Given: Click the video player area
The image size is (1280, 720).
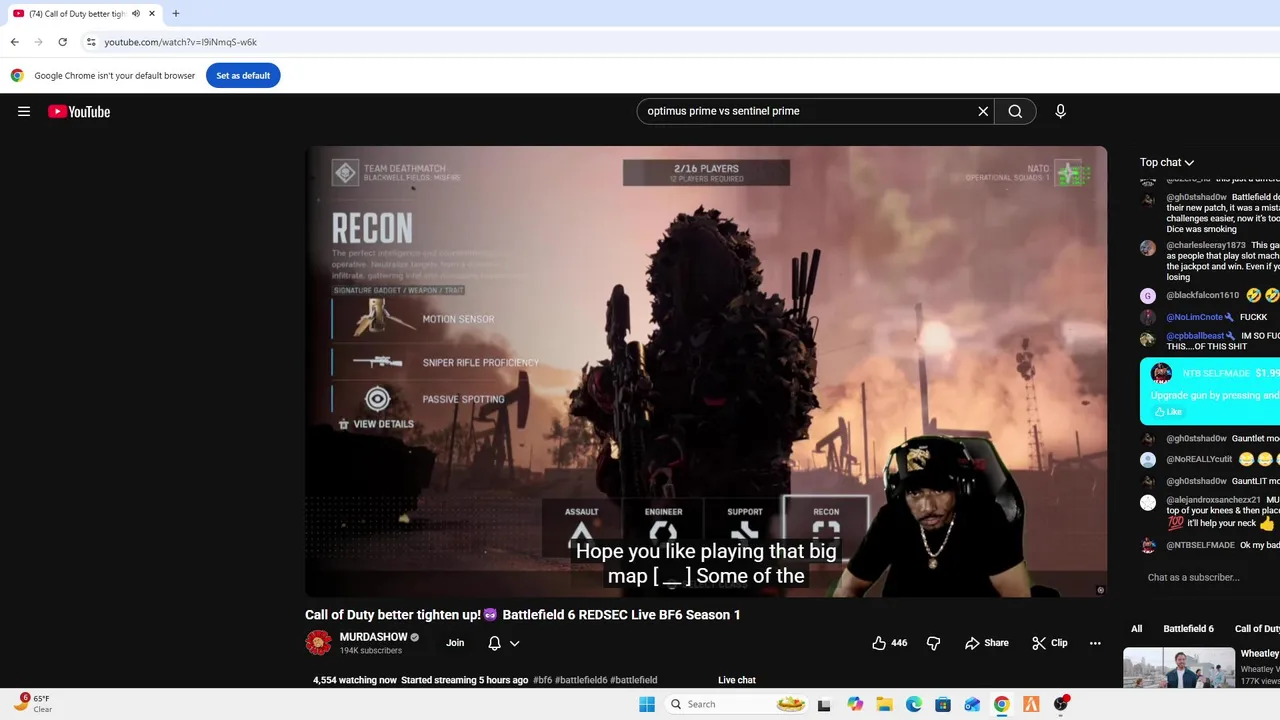Looking at the screenshot, I should tap(706, 371).
